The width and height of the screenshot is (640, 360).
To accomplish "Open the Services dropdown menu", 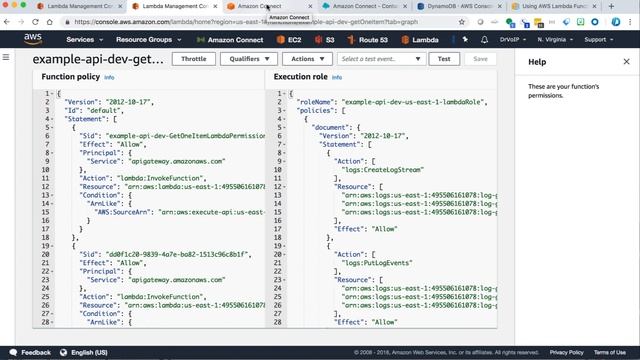I will pos(84,40).
